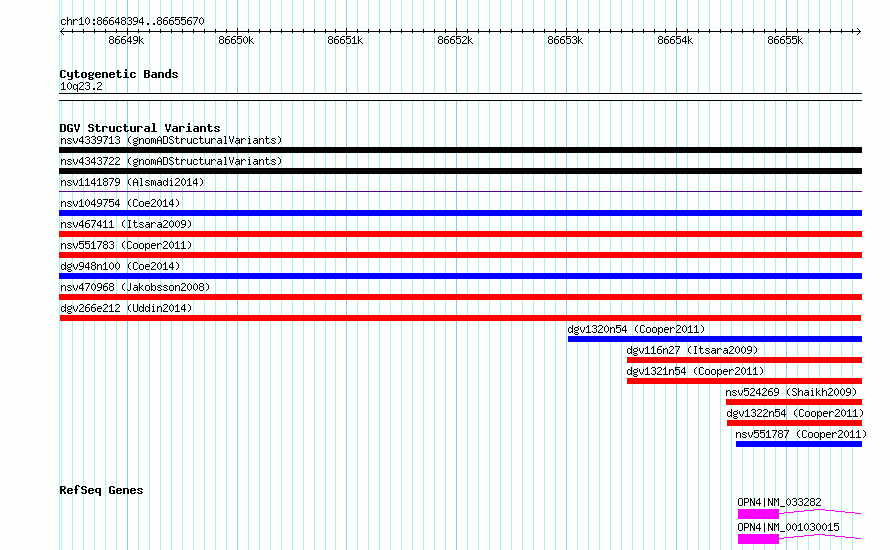
Task: Click the 86650k ruler tick label
Action: click(236, 40)
